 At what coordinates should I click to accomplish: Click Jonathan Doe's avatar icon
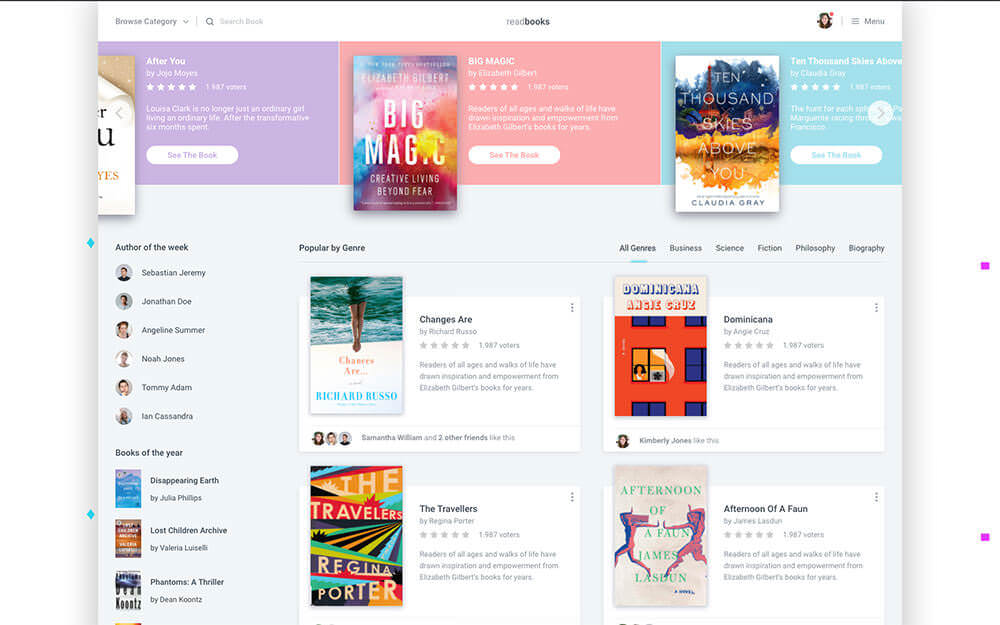(124, 301)
